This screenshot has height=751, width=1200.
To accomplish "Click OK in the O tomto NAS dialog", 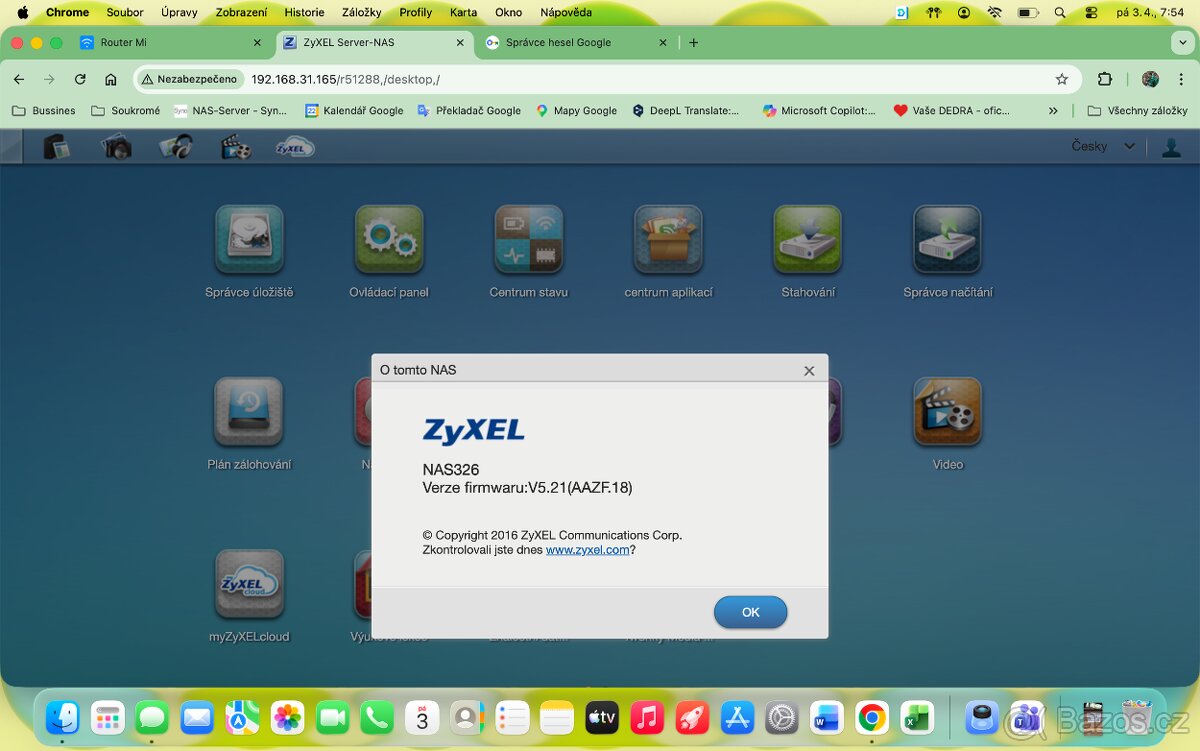I will click(x=750, y=612).
